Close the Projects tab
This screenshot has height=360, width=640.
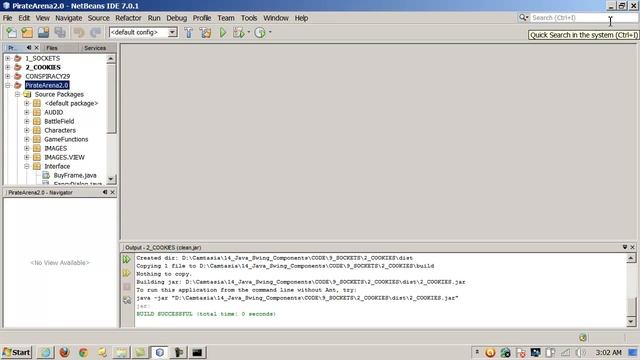click(x=36, y=47)
